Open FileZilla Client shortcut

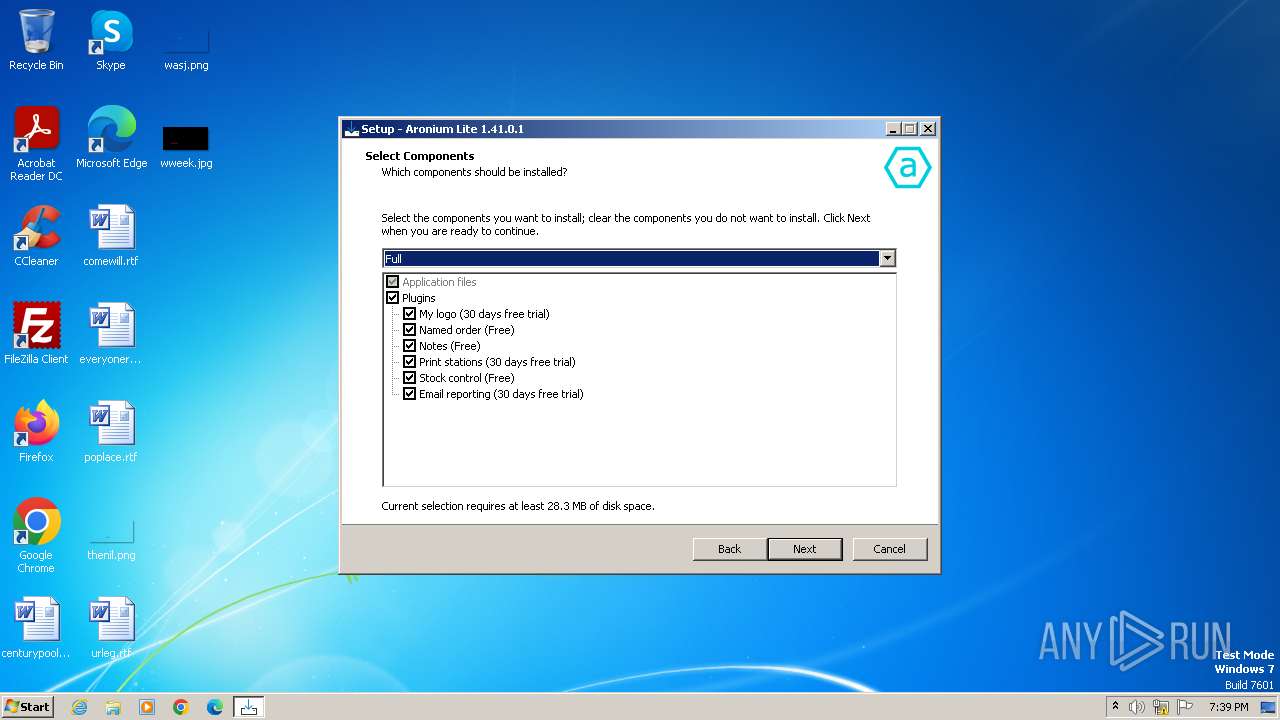pos(36,334)
